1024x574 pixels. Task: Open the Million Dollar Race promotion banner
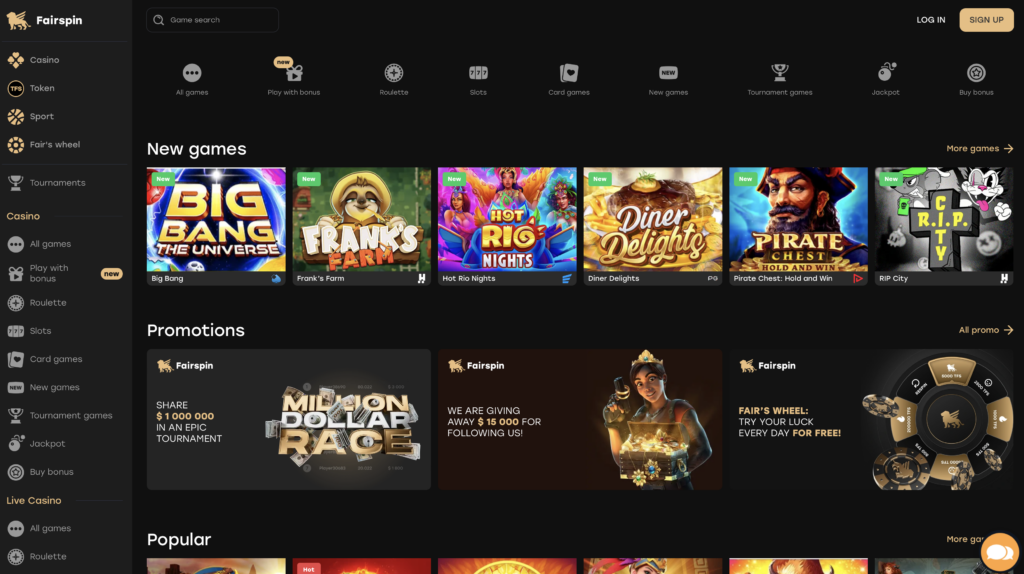point(289,419)
